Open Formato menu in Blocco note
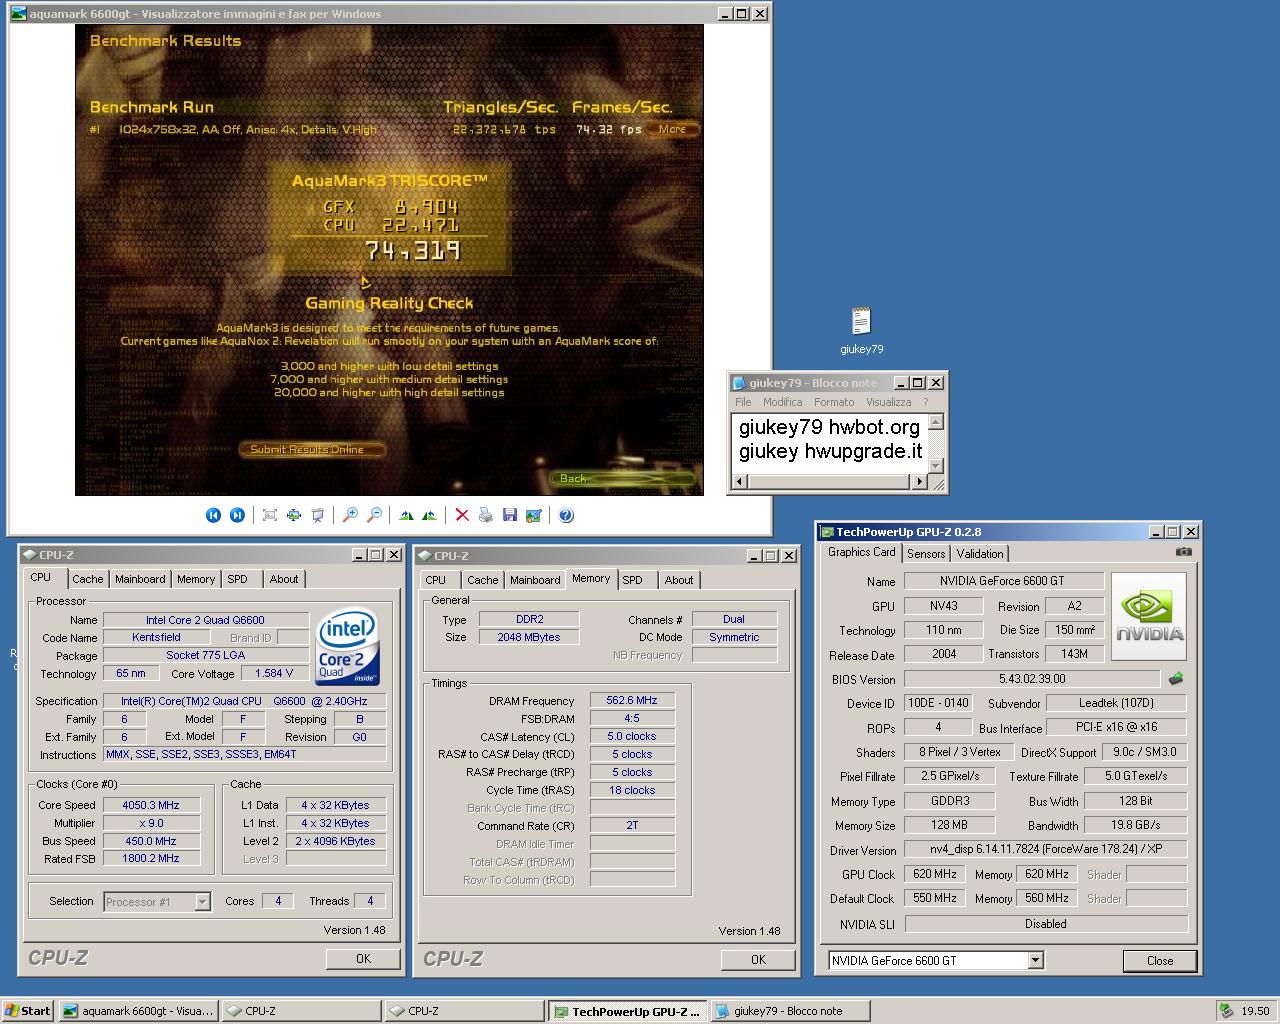 tap(834, 402)
